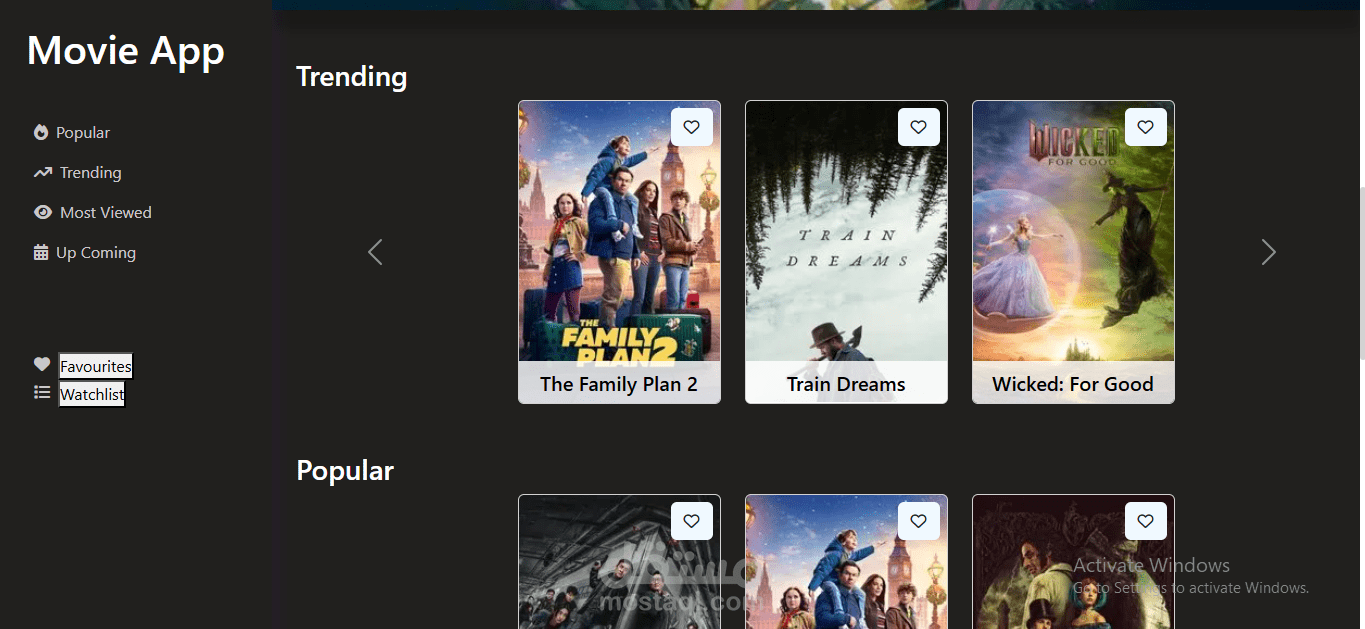This screenshot has width=1365, height=629.
Task: Favourite The Family Plan 2 in Trending
Action: pos(691,127)
